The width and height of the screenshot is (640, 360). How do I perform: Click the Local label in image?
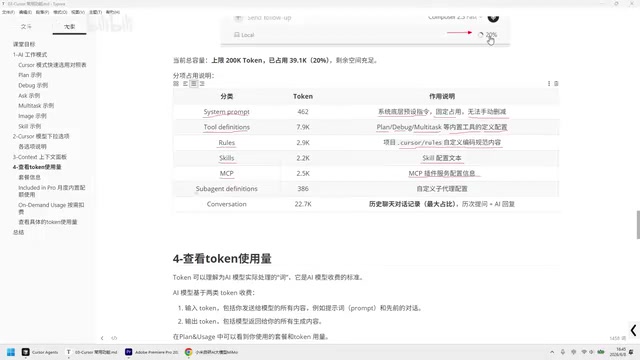click(x=244, y=35)
